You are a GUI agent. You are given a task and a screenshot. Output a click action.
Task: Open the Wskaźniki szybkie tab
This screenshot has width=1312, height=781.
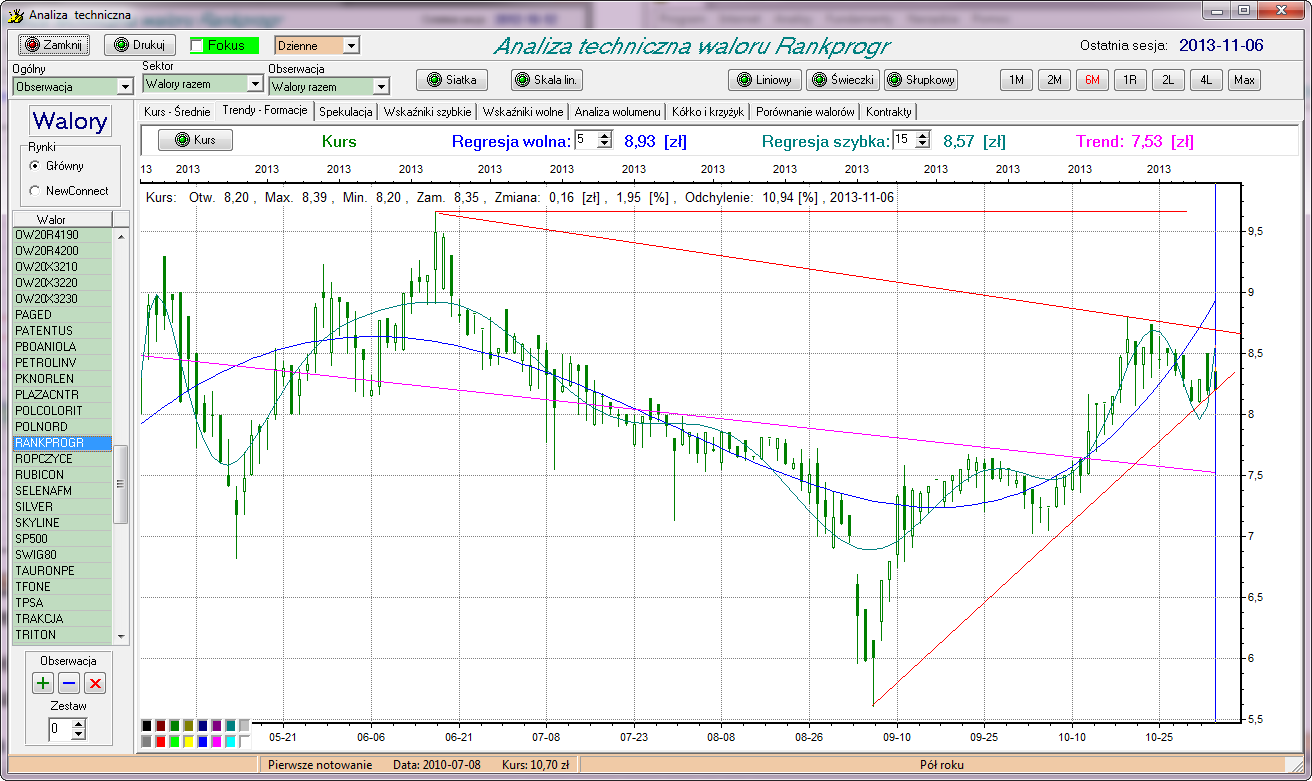tap(427, 111)
